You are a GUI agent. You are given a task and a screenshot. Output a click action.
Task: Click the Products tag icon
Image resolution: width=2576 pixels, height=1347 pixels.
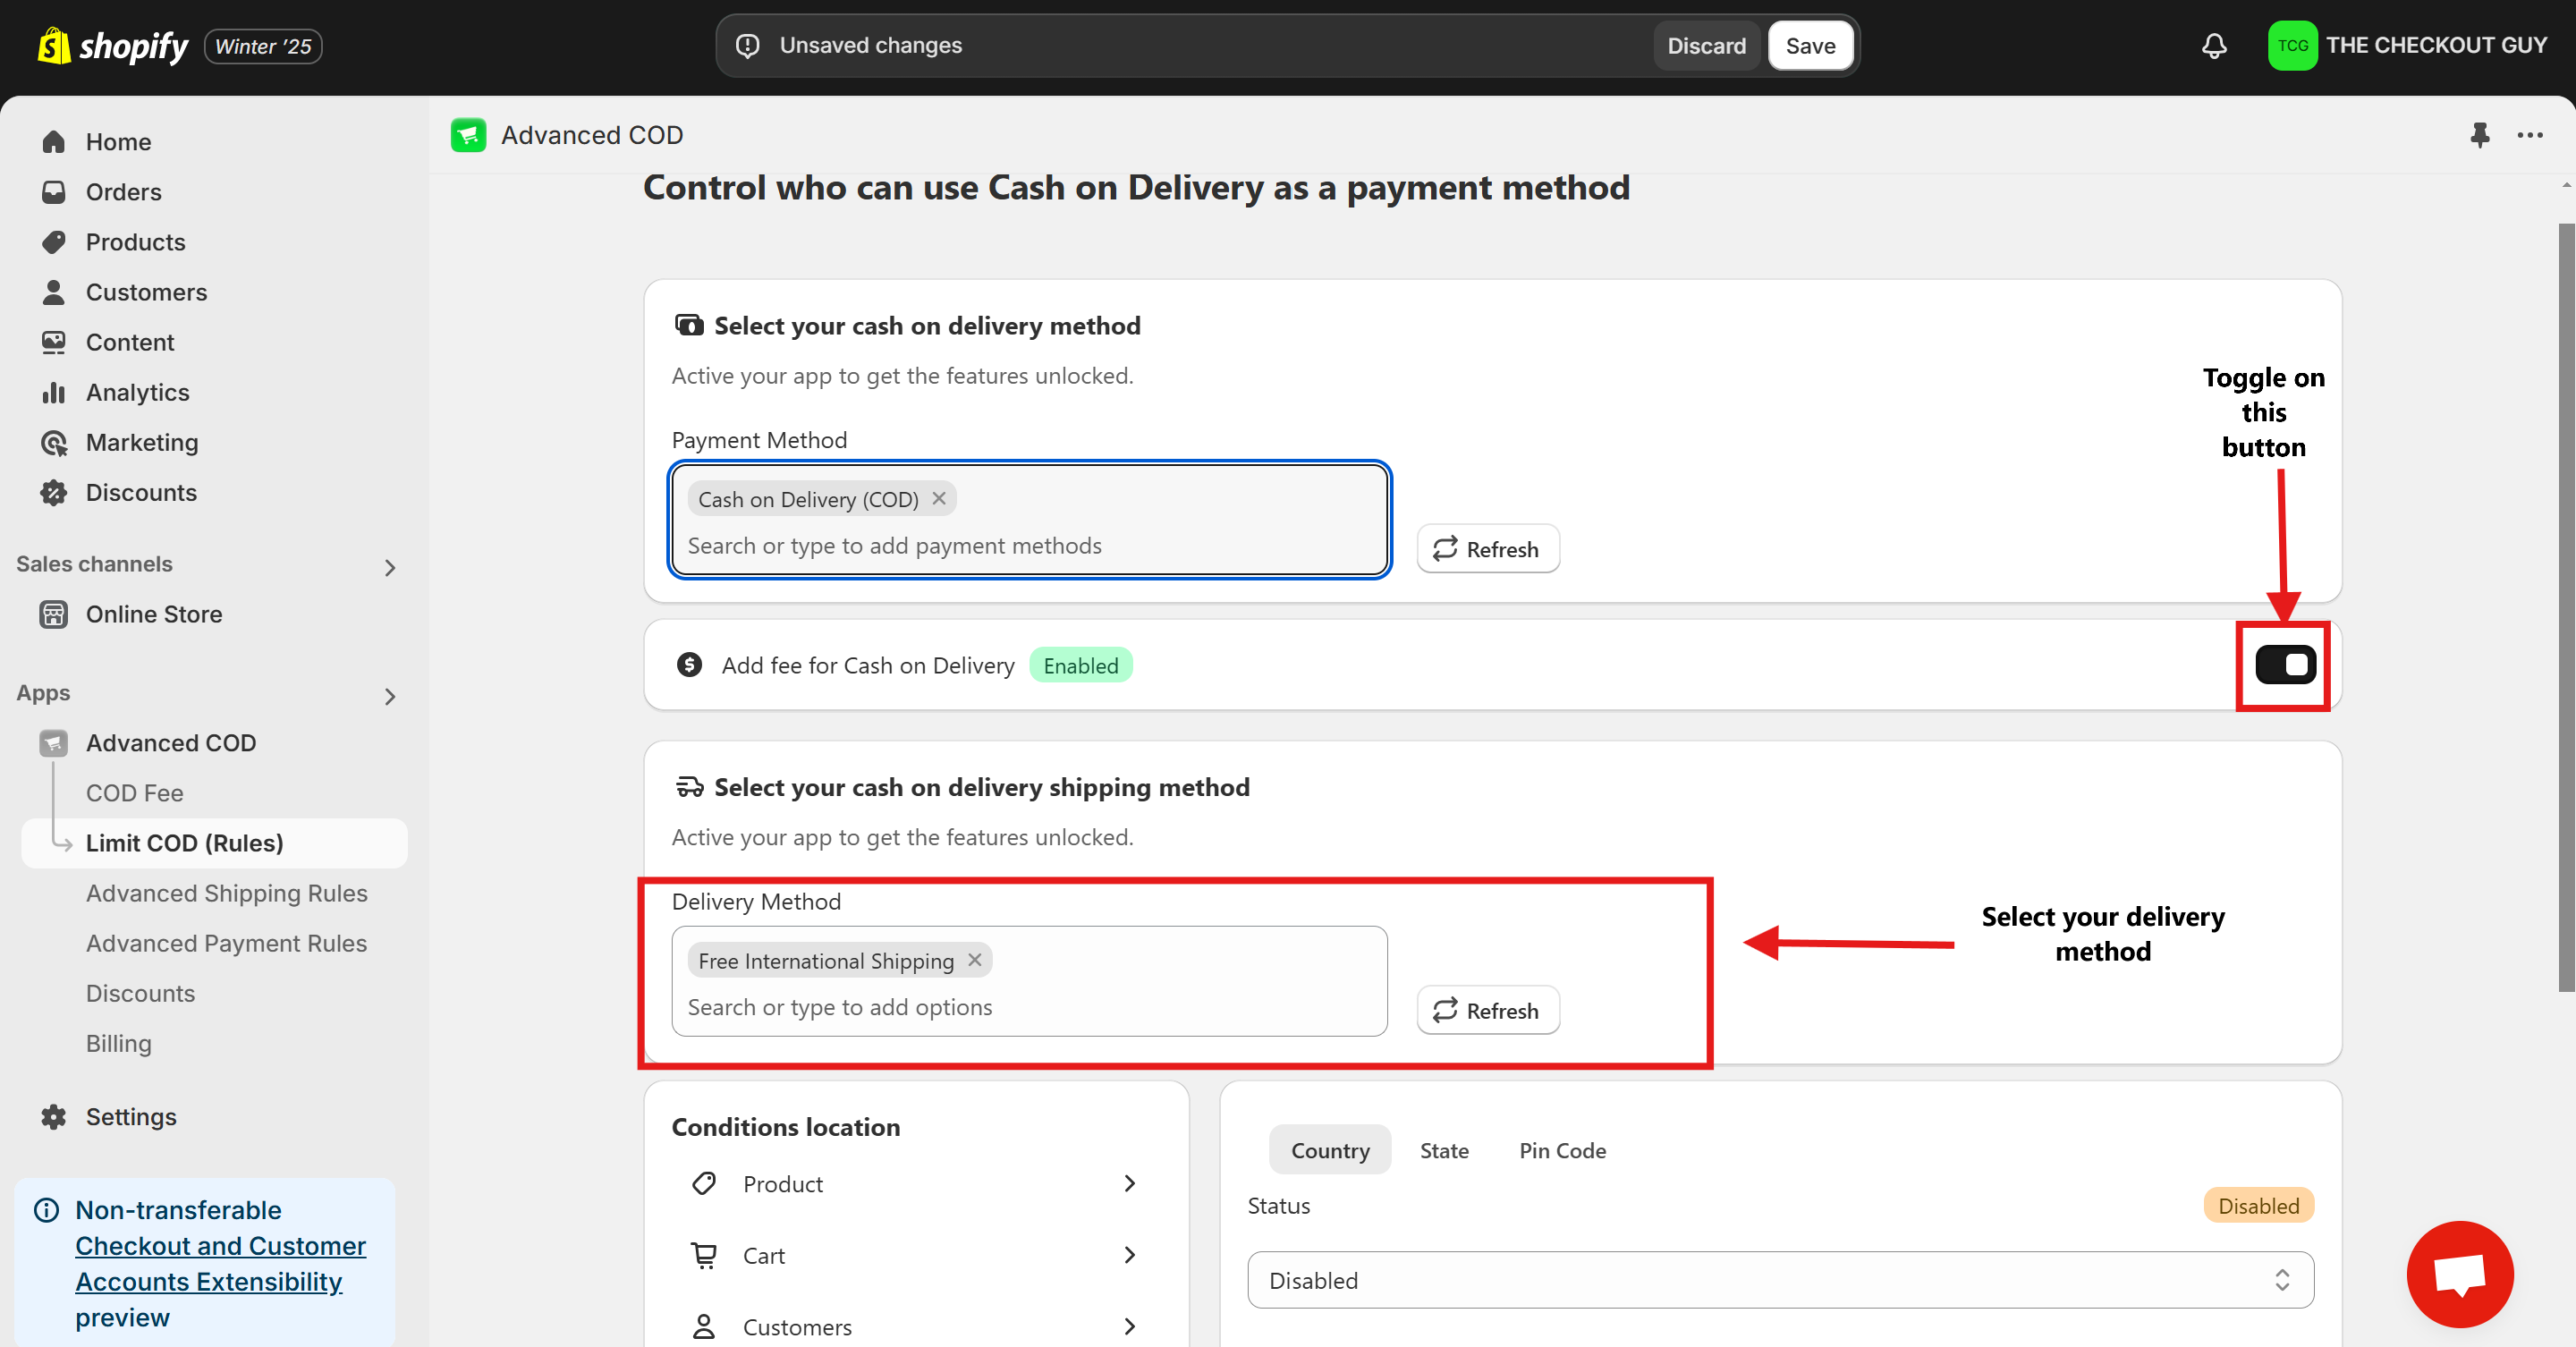(54, 242)
